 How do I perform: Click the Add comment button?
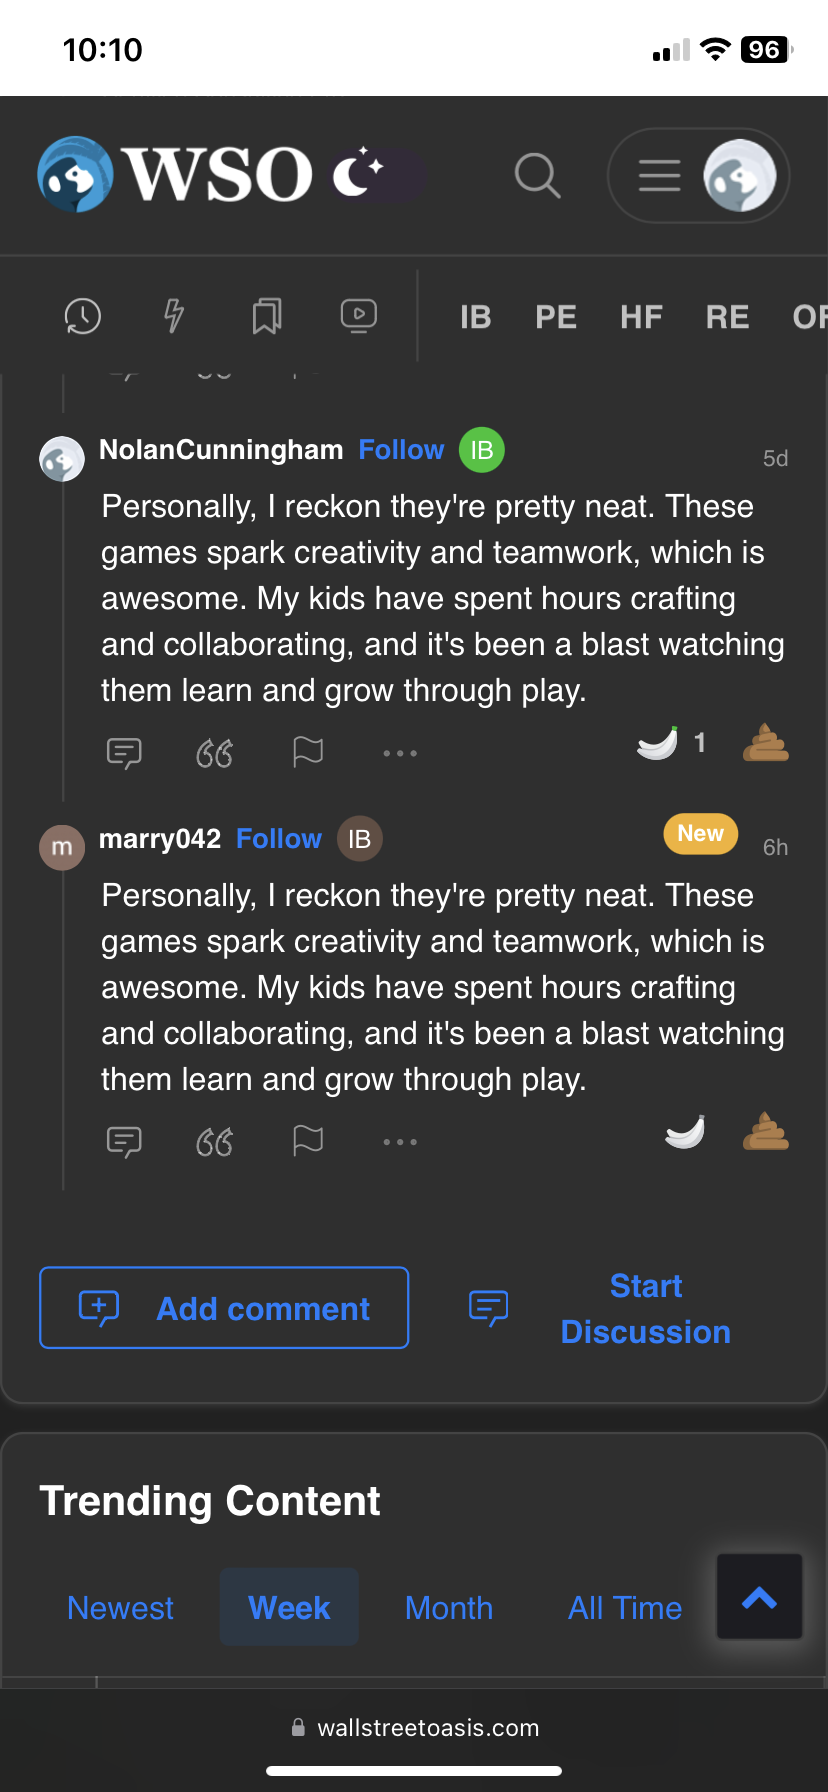[224, 1308]
